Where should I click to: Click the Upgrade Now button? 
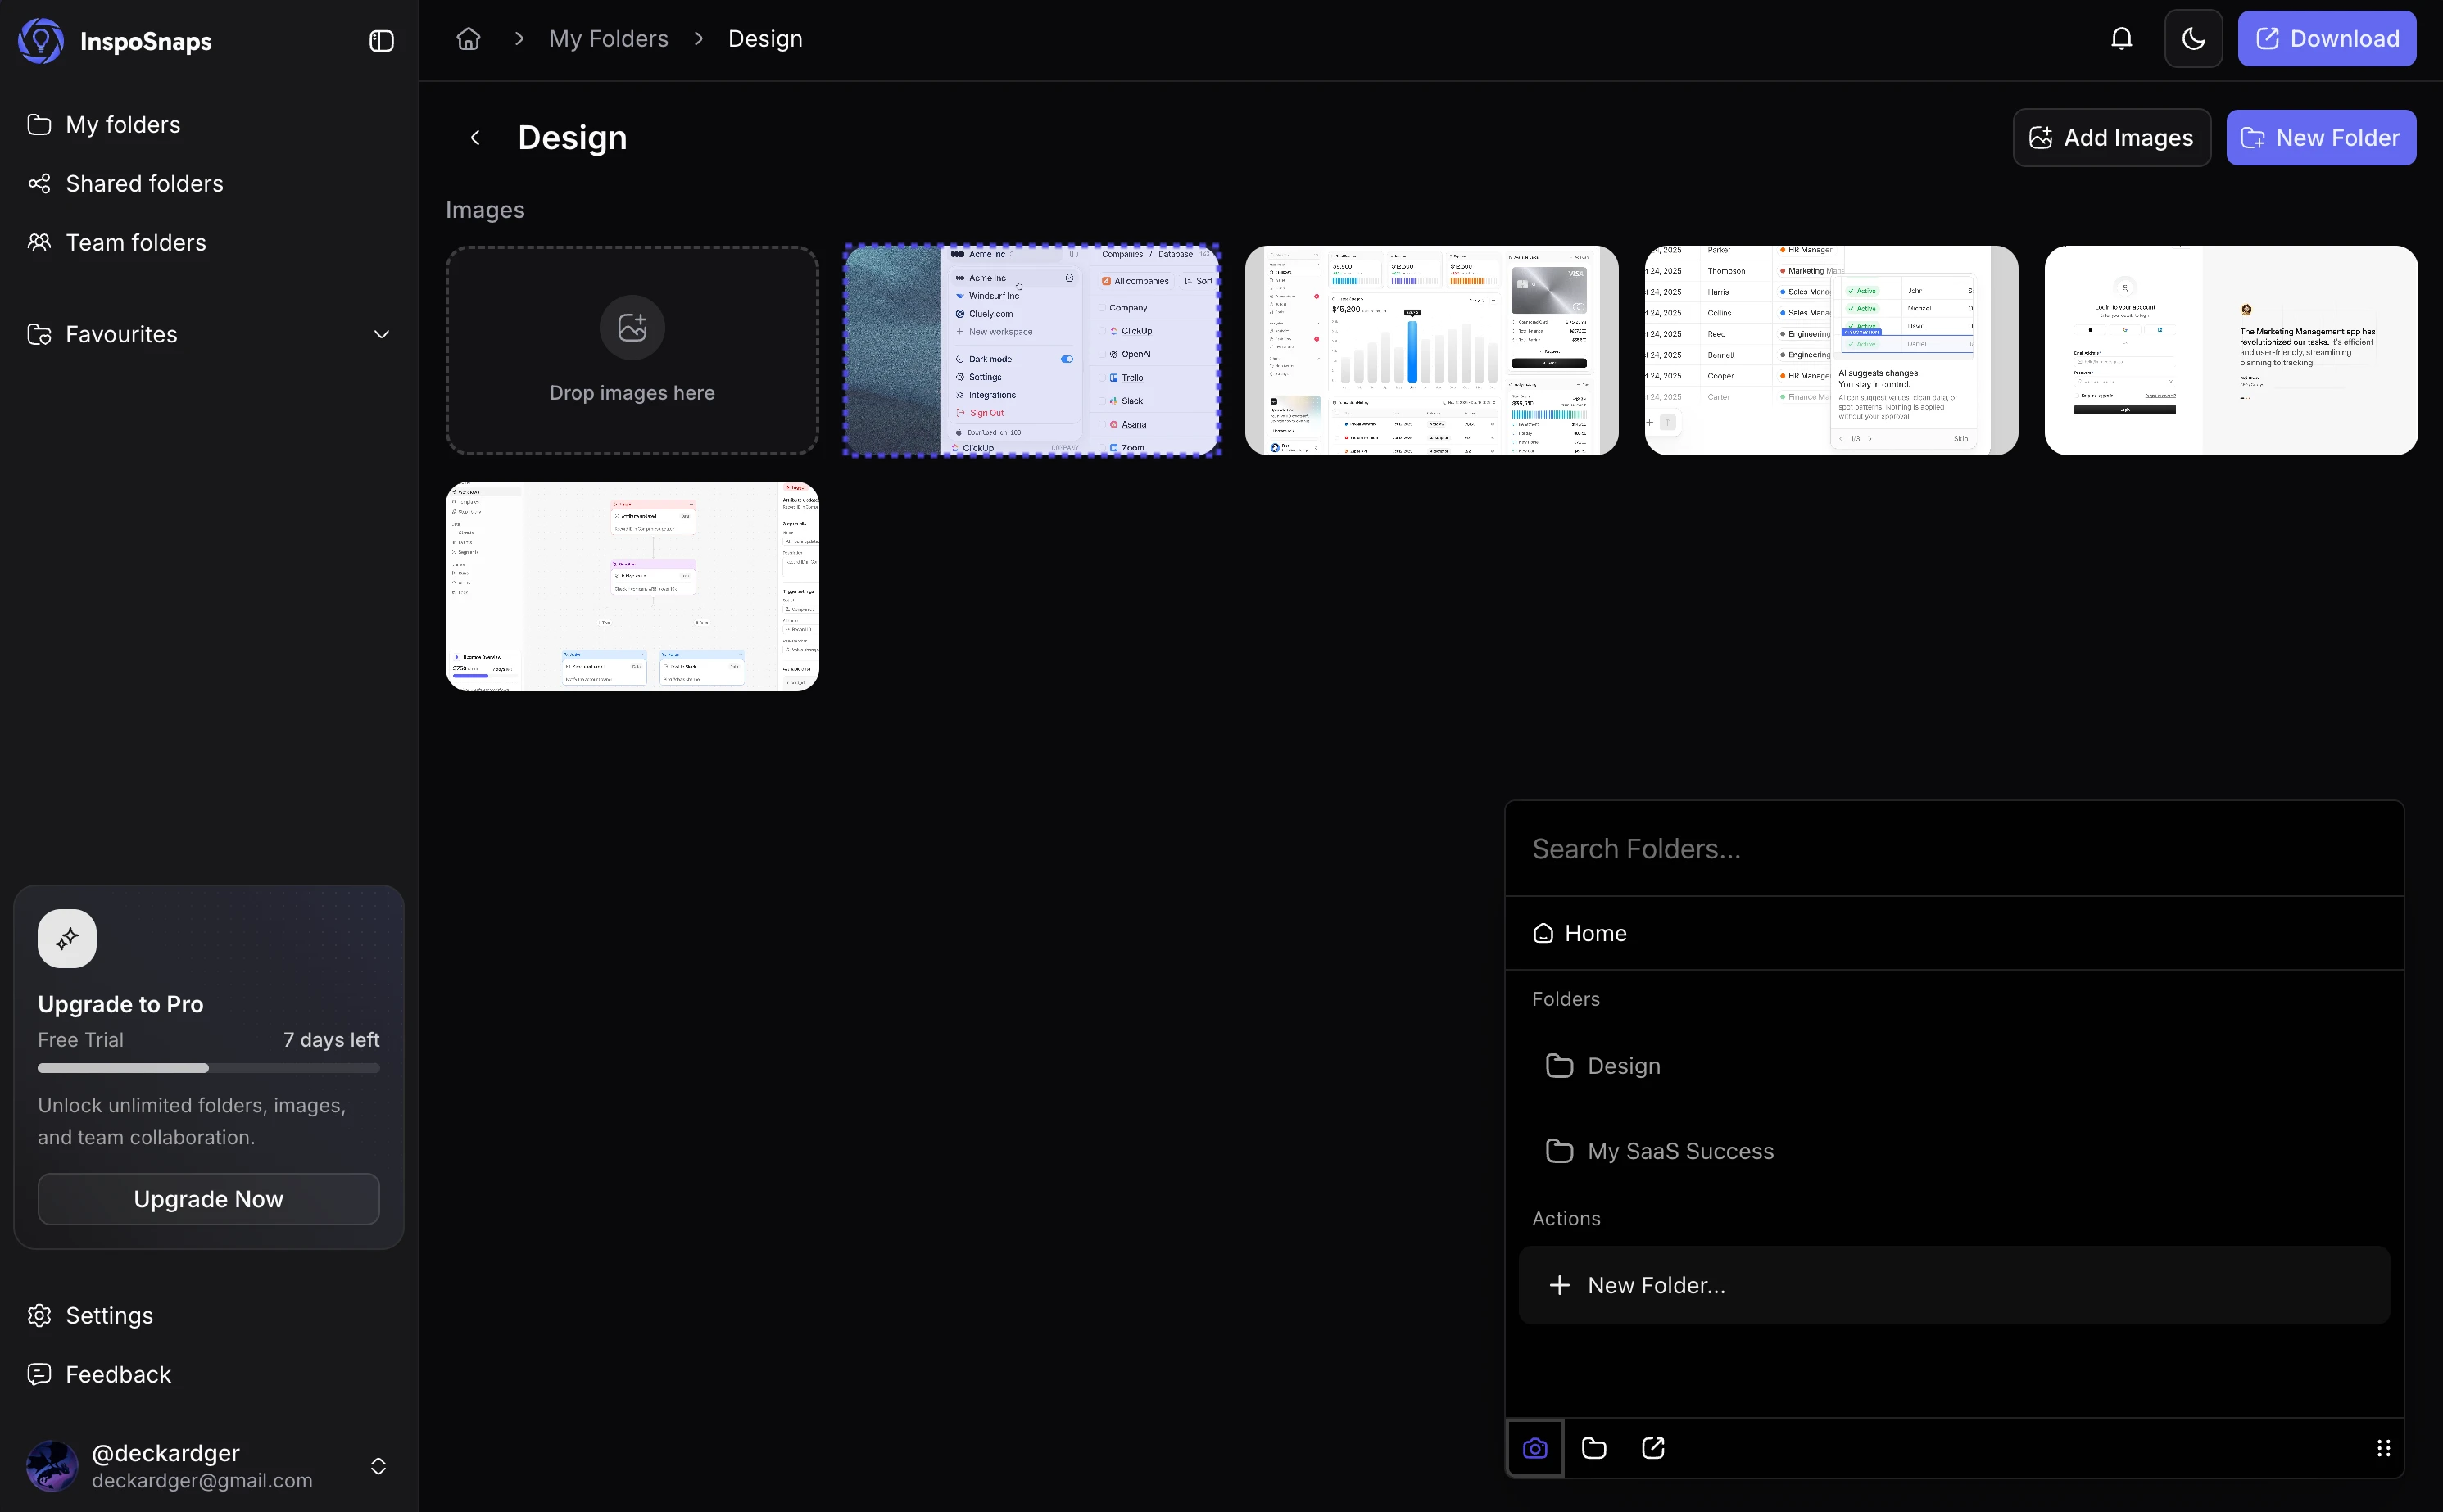[208, 1199]
